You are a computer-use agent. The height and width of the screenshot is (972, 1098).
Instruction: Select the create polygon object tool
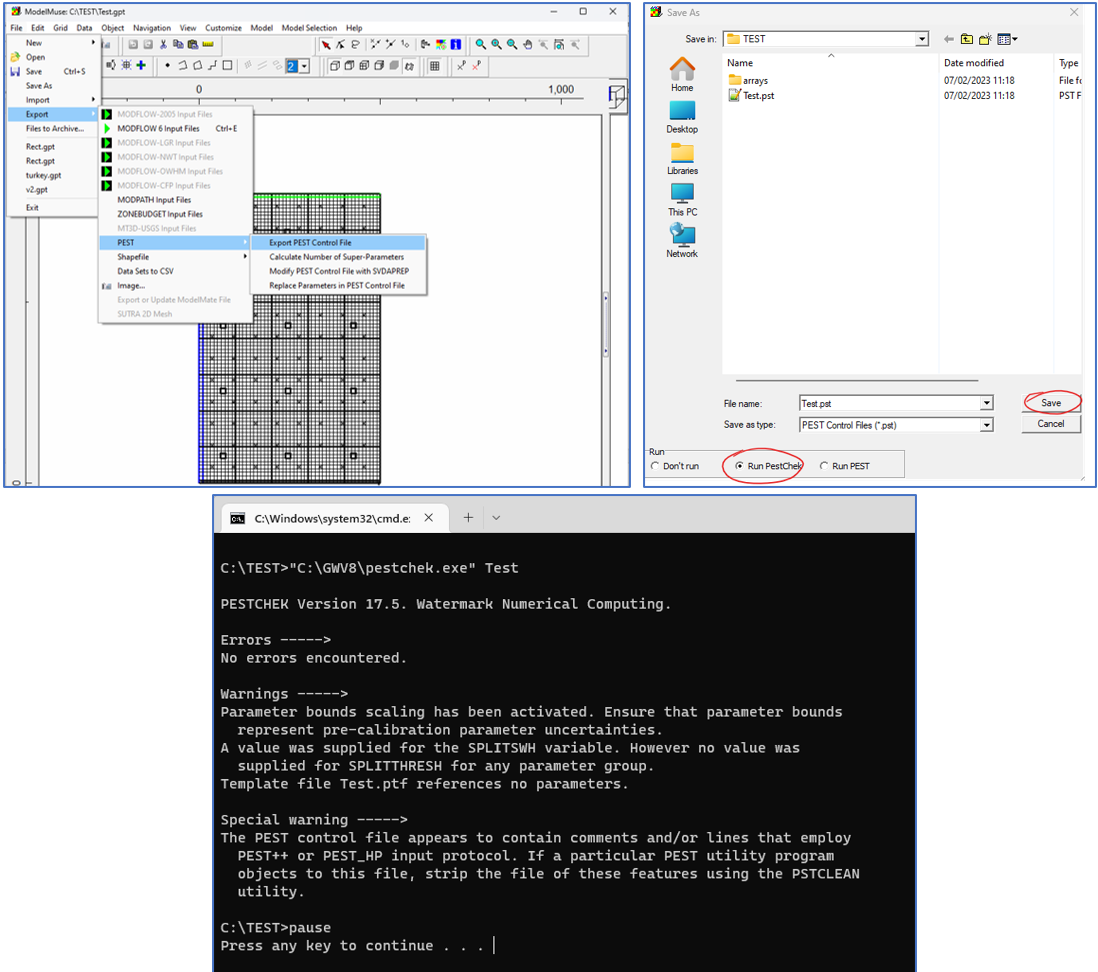(197, 66)
